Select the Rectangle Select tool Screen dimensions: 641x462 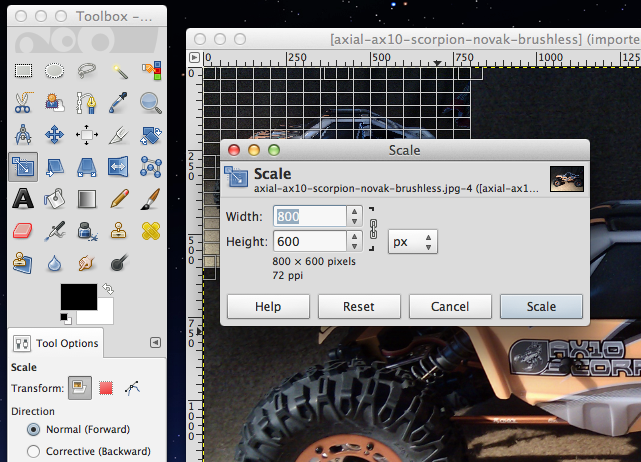[23, 71]
